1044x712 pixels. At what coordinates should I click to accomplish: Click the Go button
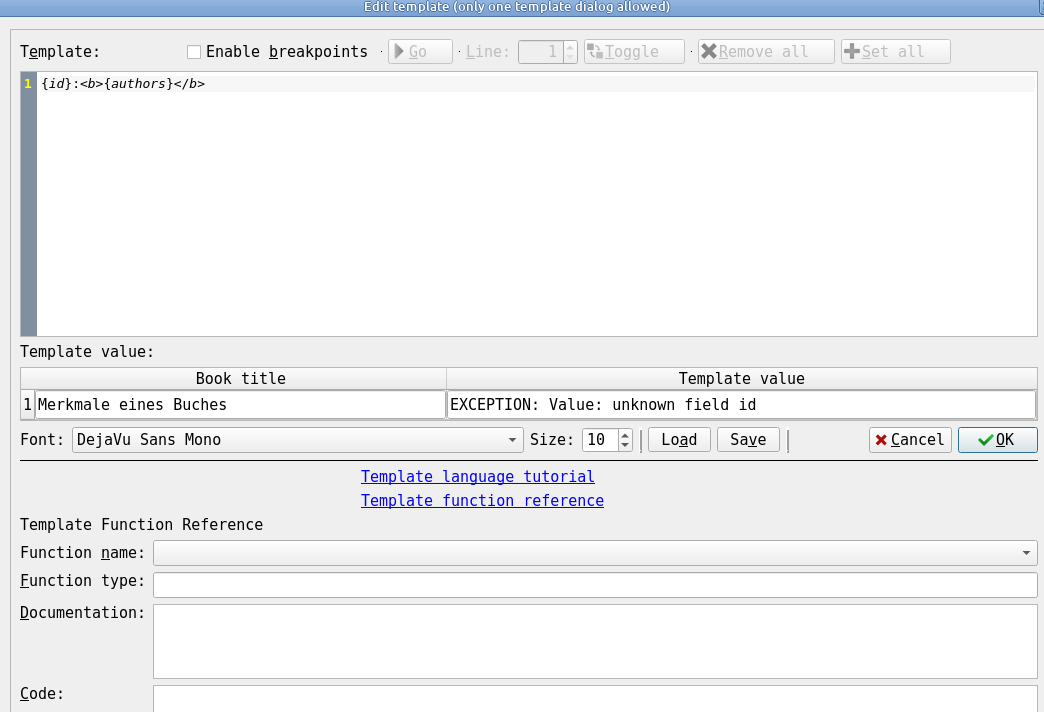tap(420, 52)
